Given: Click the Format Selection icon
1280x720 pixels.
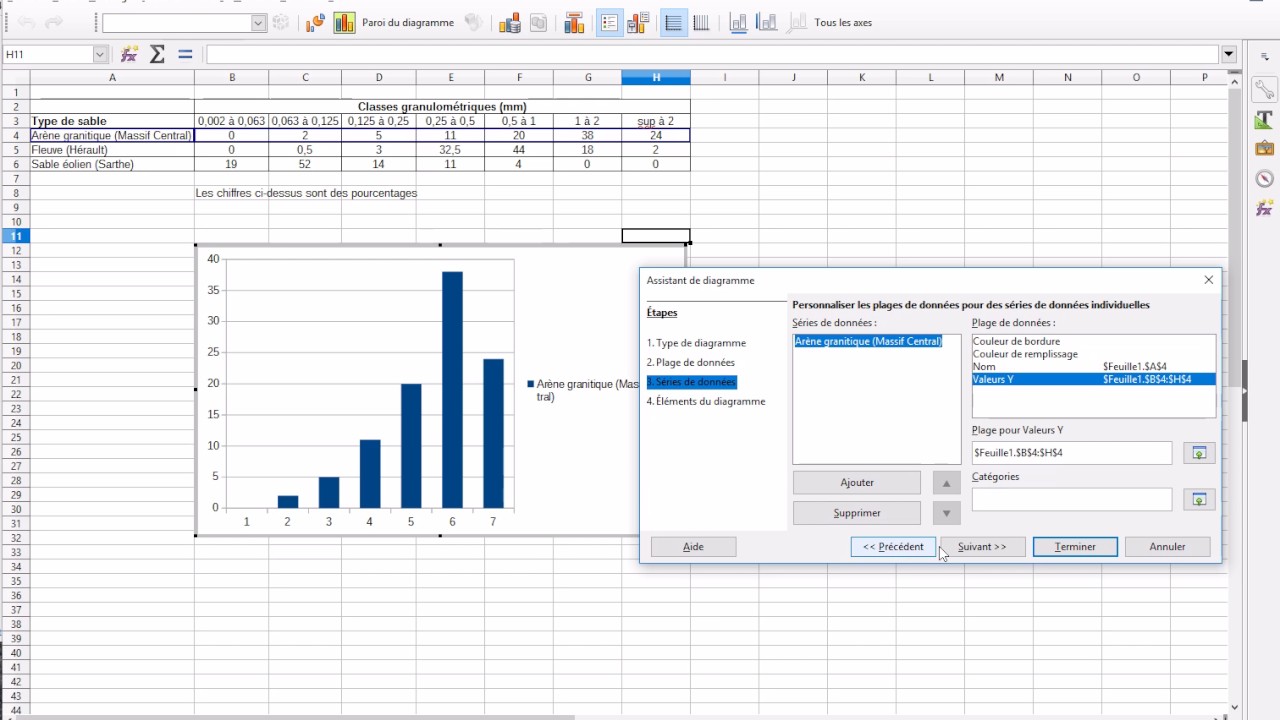Looking at the screenshot, I should [281, 23].
